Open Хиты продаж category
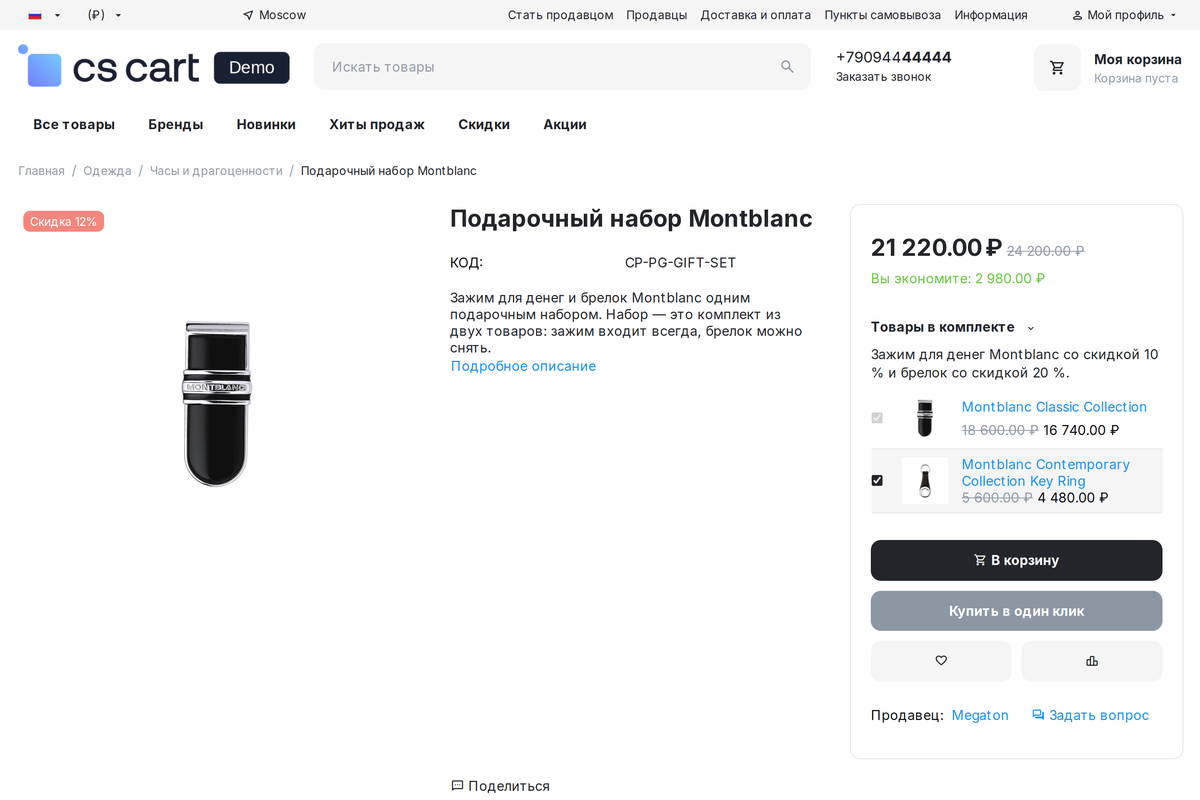 point(377,124)
